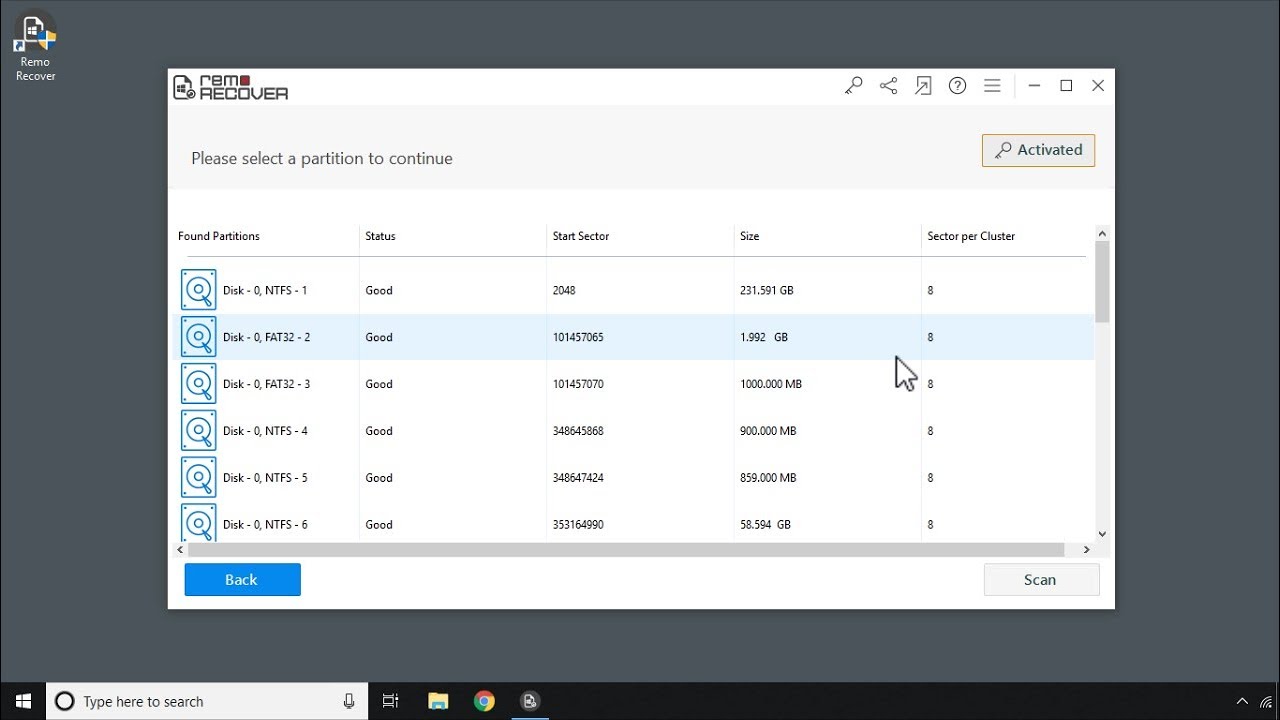Select disk icon for Disk - 0, NTFS - 6
This screenshot has height=720, width=1280.
pos(199,523)
